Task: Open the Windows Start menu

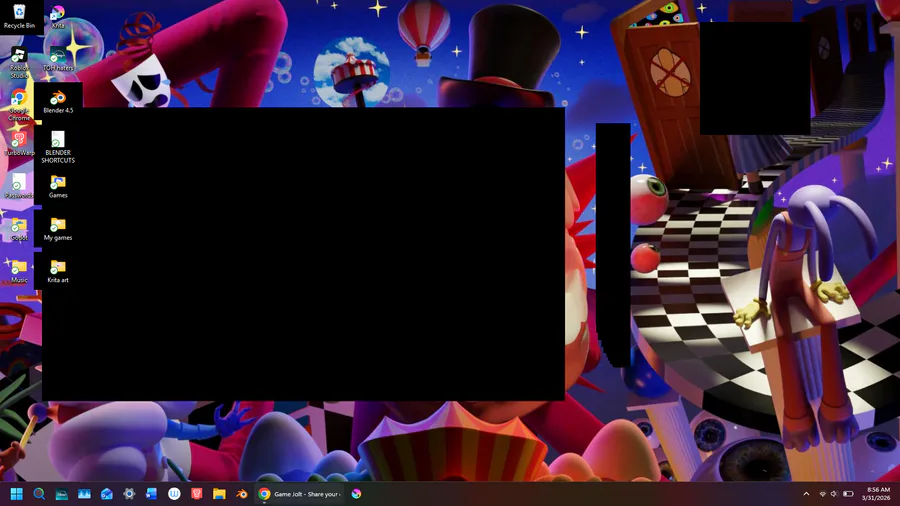Action: (17, 494)
